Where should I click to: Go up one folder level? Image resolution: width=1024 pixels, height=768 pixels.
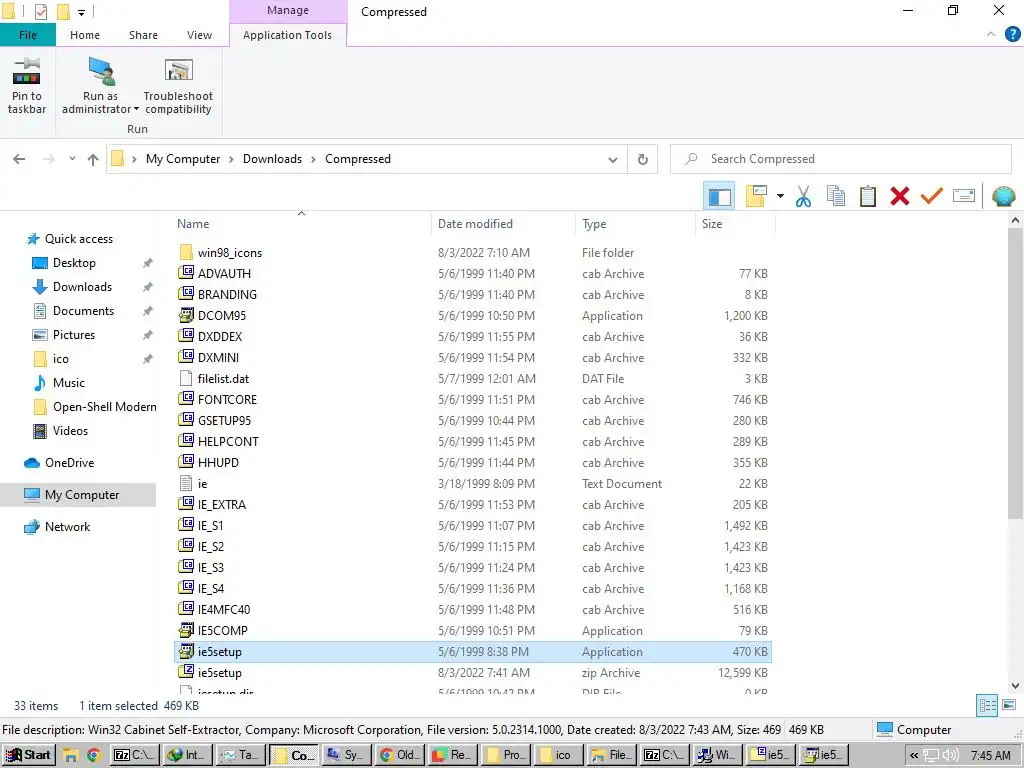click(93, 159)
